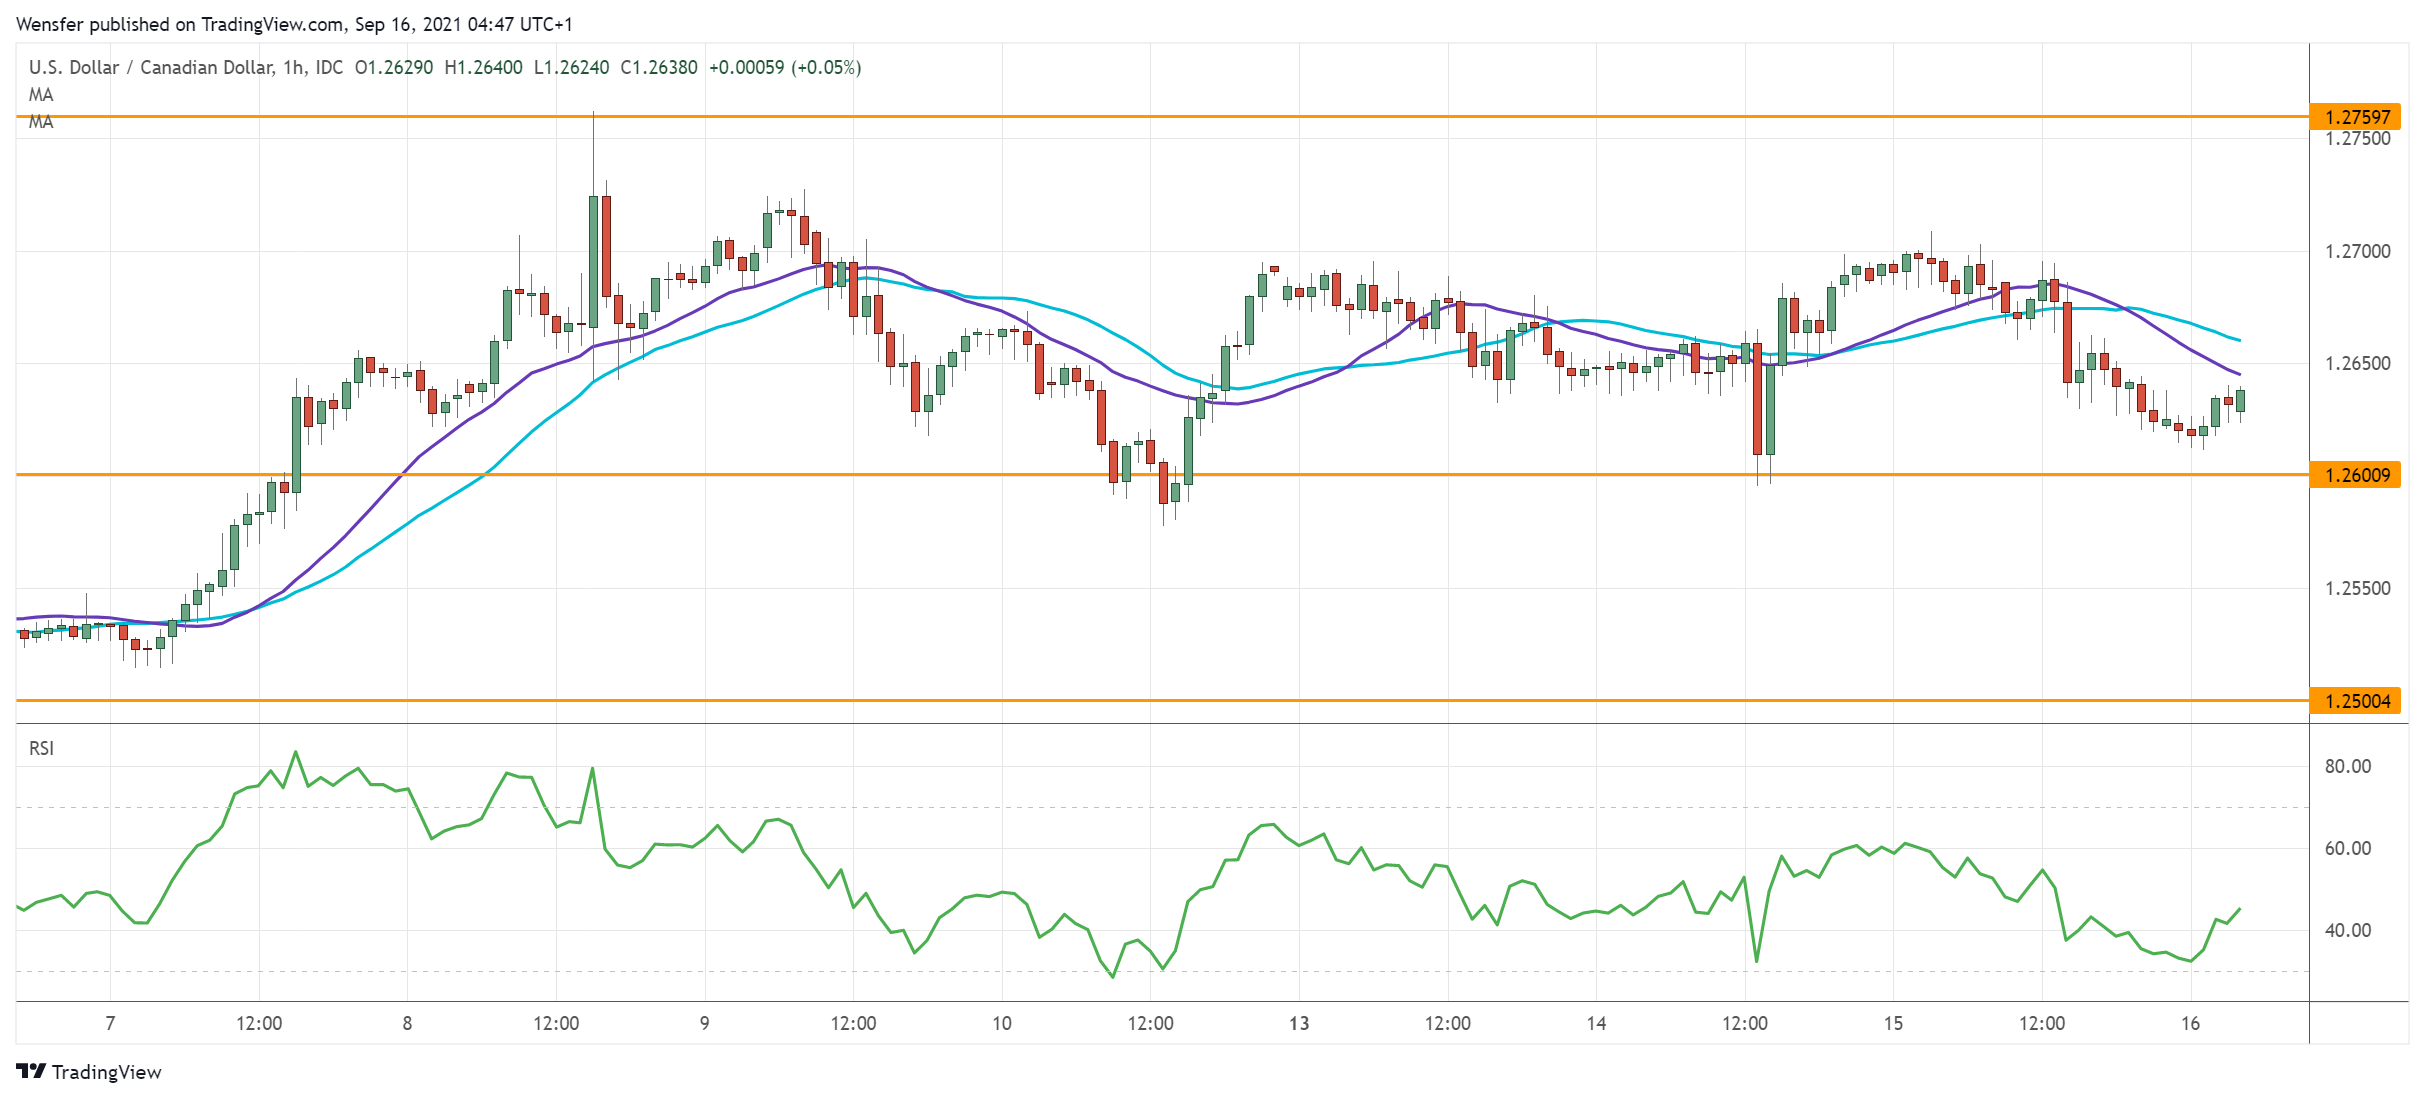2425x1099 pixels.
Task: Click the RSI indicator label
Action: pos(41,748)
